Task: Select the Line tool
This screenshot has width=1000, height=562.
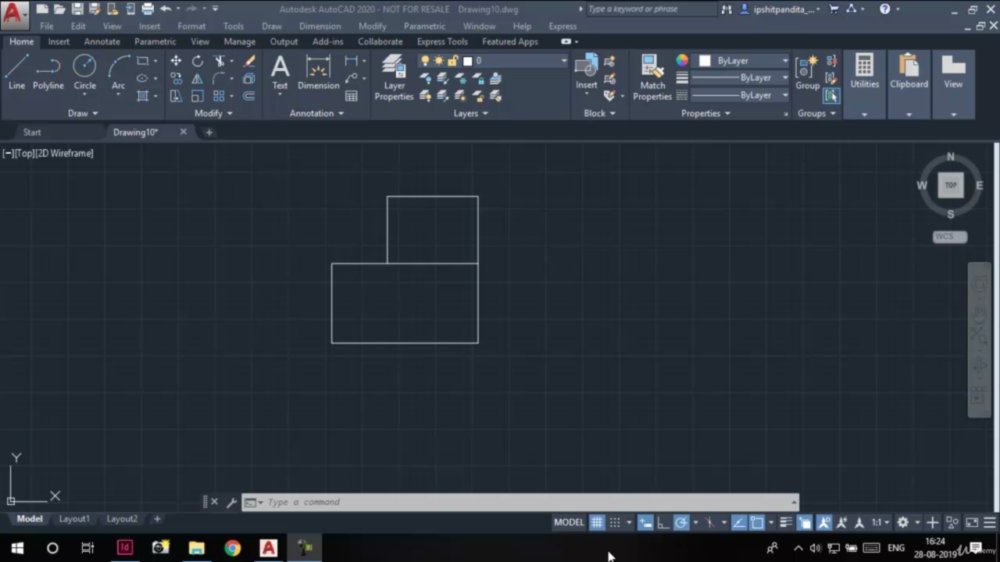Action: [x=17, y=72]
